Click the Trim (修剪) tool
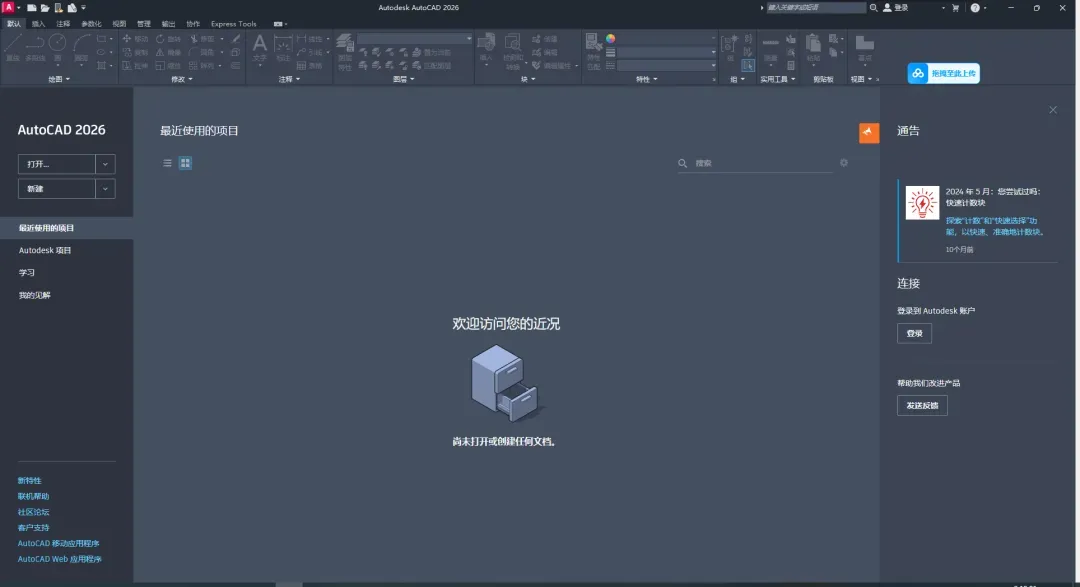Screen dimensions: 1080x587 (x=202, y=39)
